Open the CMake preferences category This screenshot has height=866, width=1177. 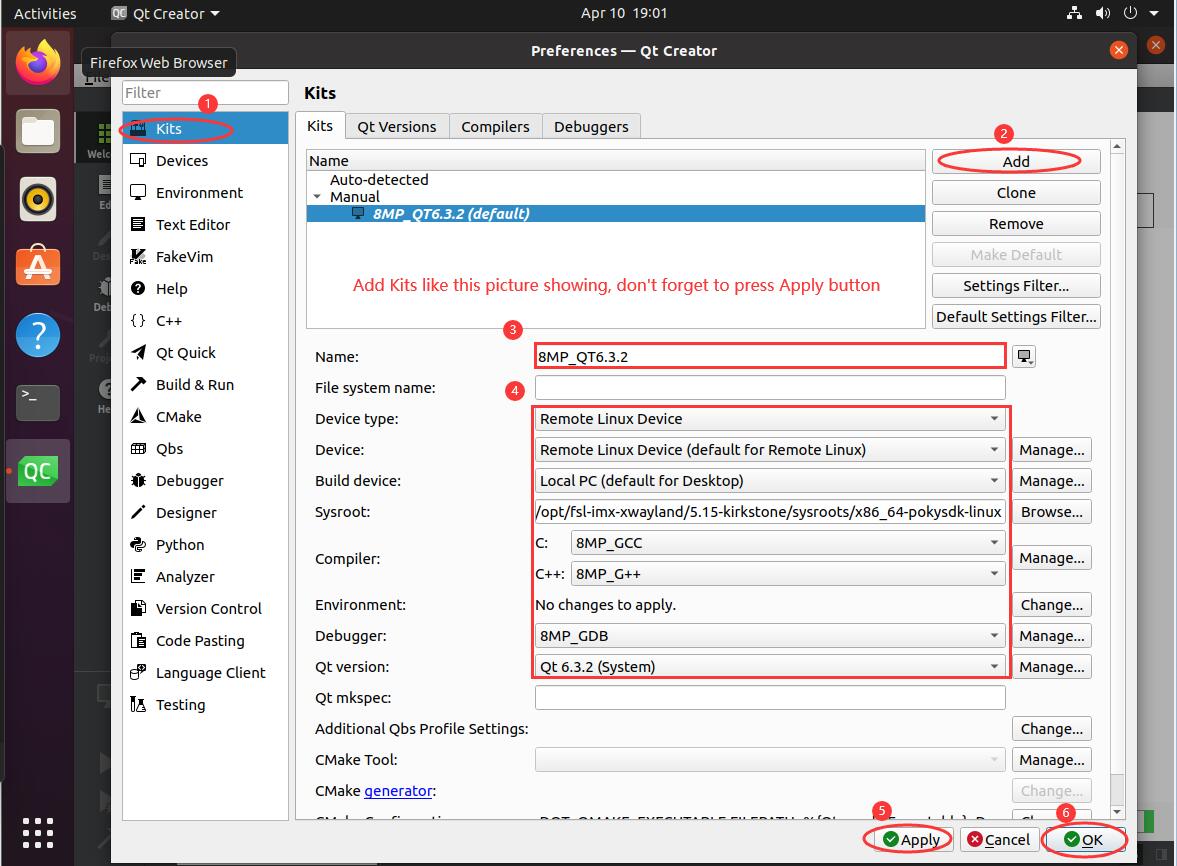(205, 416)
